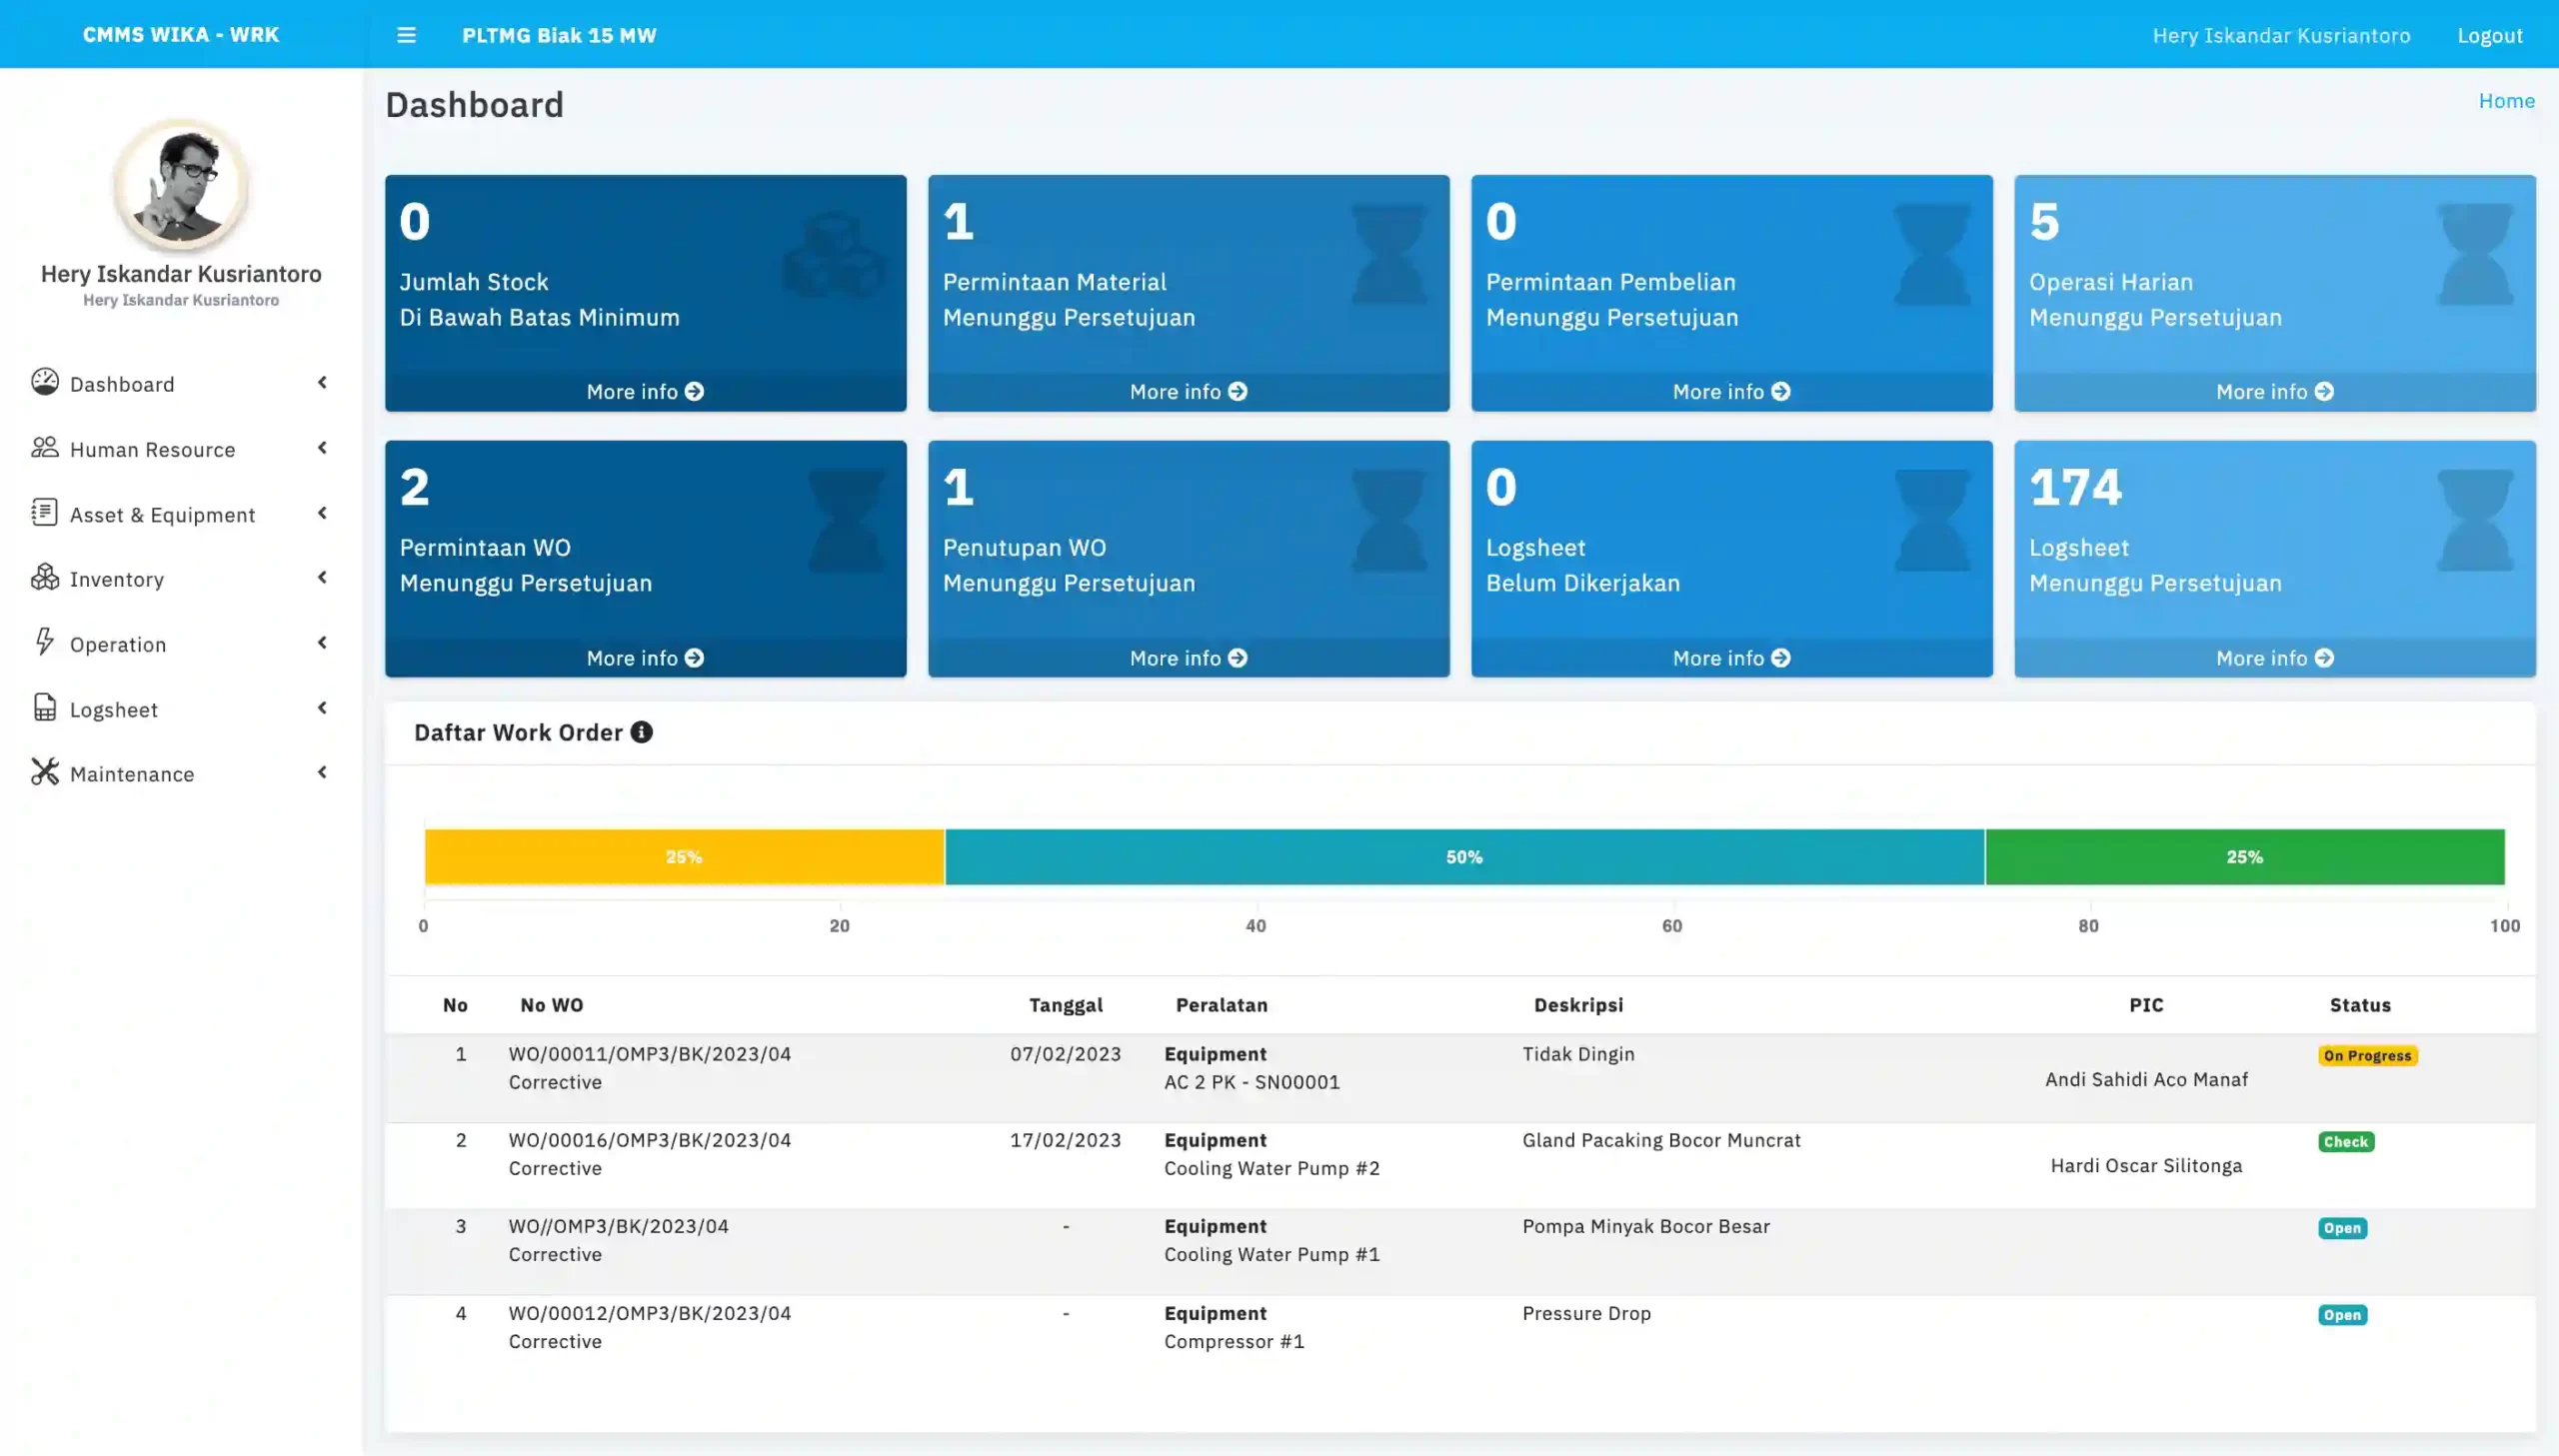Viewport: 2559px width, 1456px height.
Task: Click the Operation lightning bolt icon
Action: (x=44, y=642)
